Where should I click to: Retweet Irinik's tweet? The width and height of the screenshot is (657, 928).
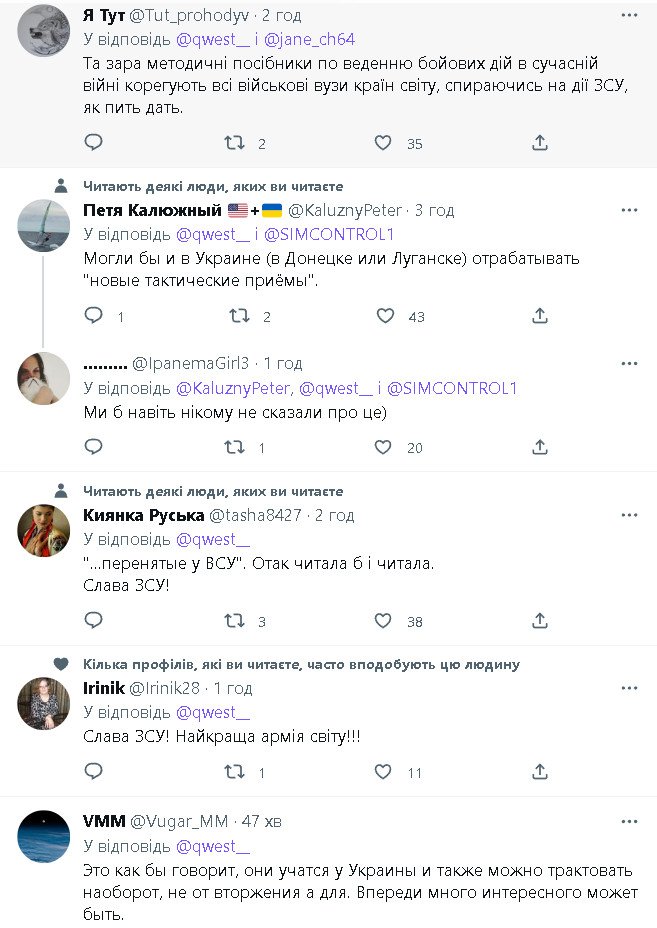[235, 772]
